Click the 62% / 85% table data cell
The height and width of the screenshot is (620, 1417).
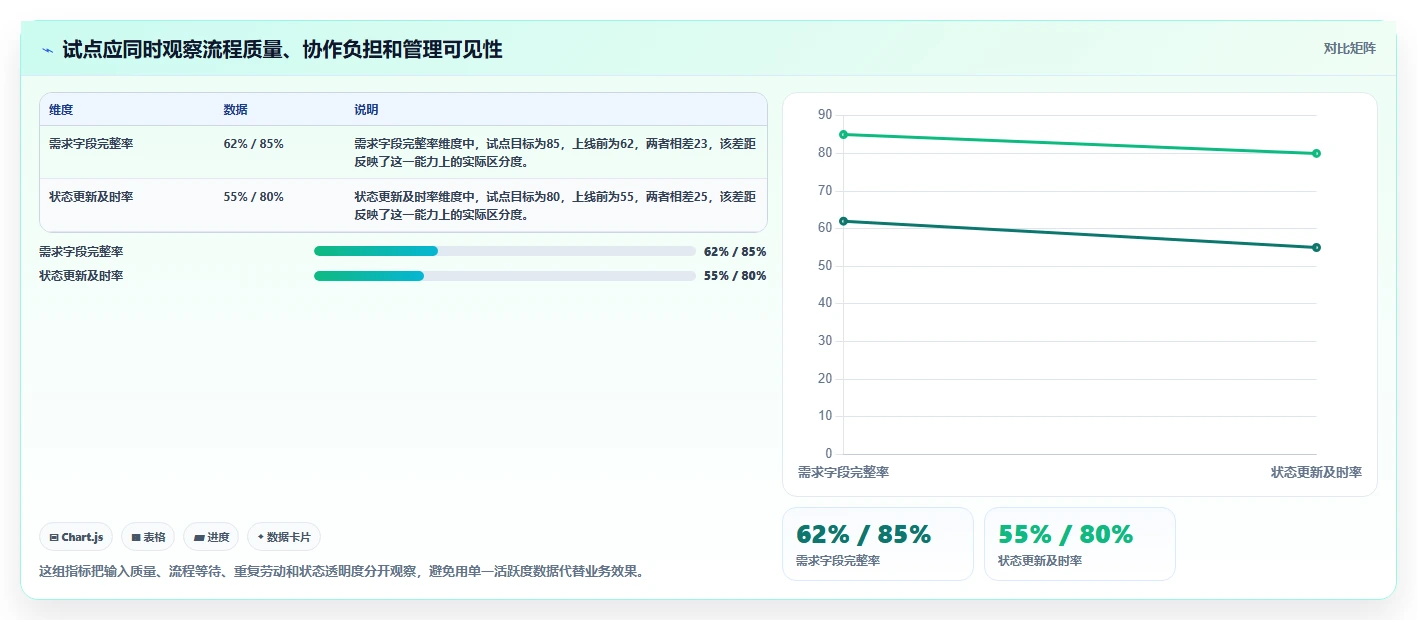tap(254, 144)
